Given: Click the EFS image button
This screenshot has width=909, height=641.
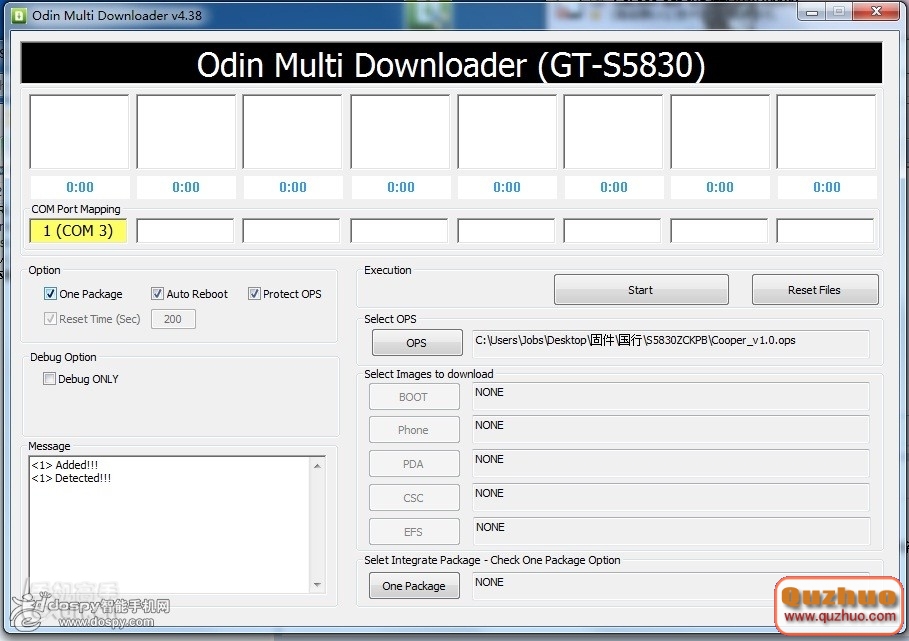Looking at the screenshot, I should [x=413, y=531].
